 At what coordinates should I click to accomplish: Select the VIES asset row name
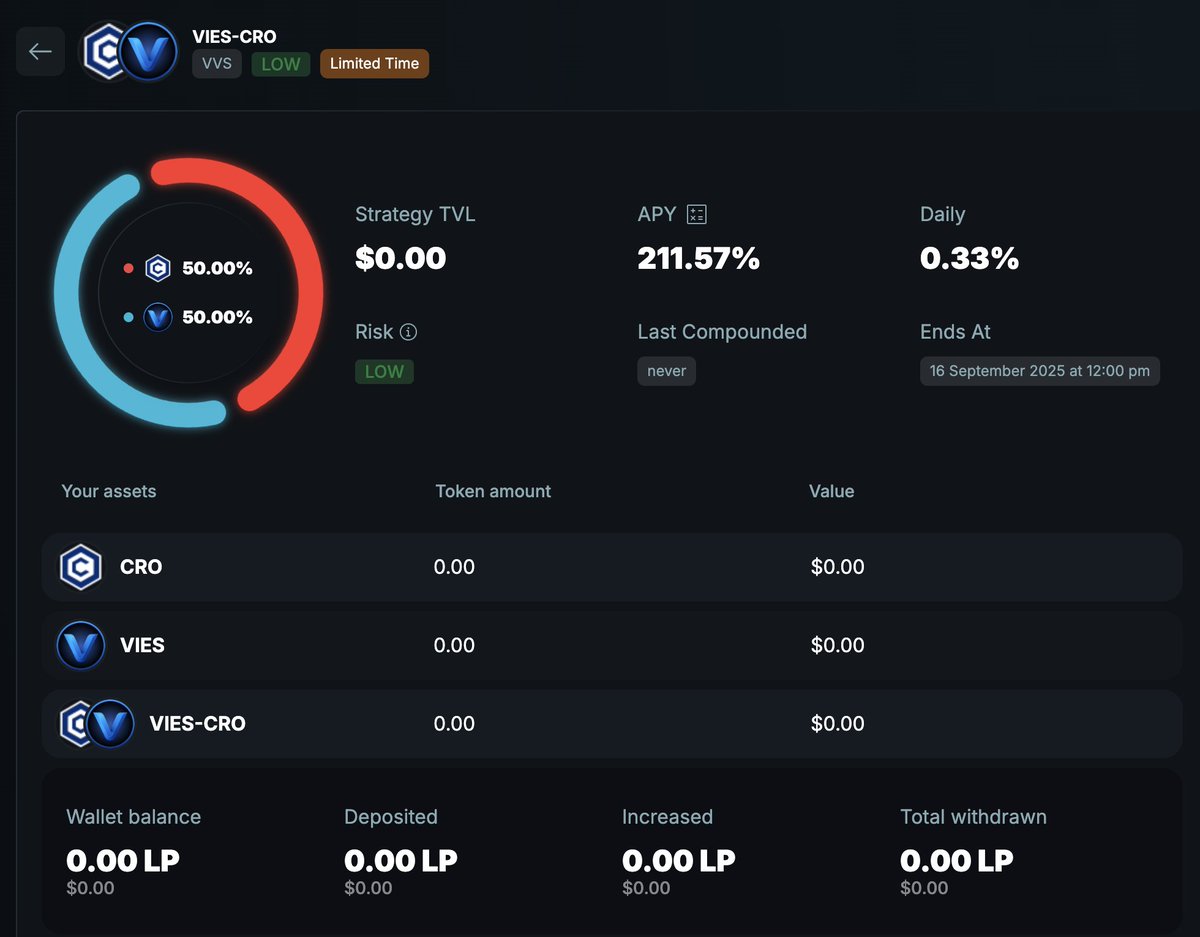142,645
